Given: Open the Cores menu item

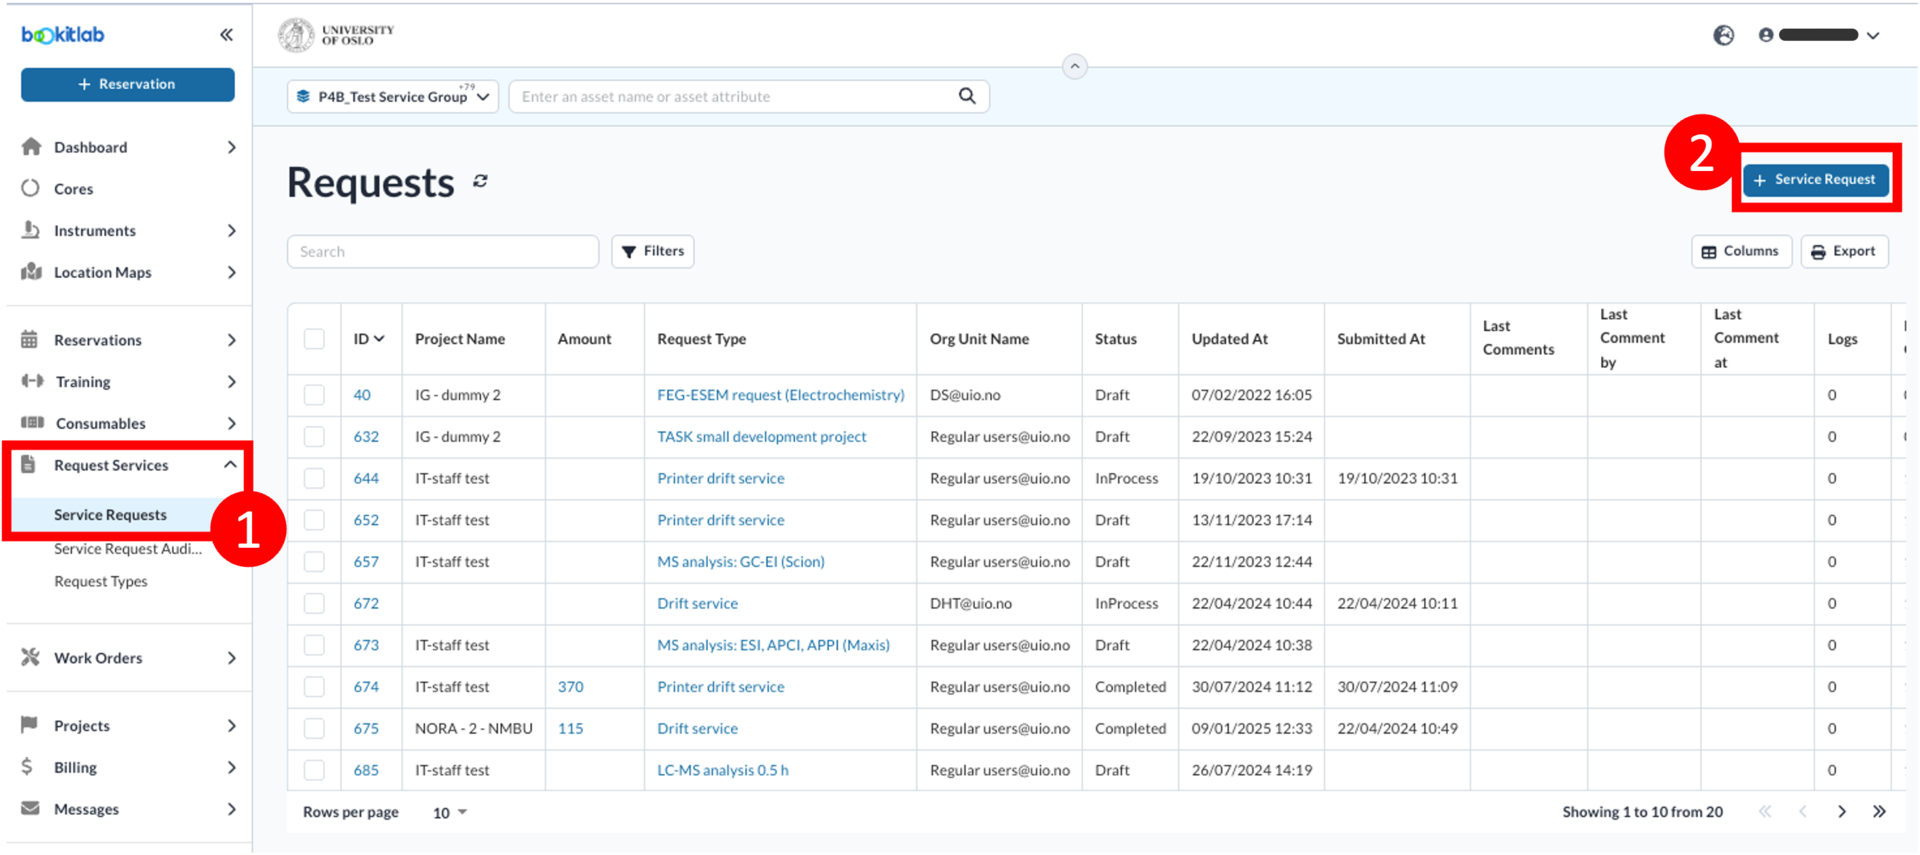Looking at the screenshot, I should [73, 189].
